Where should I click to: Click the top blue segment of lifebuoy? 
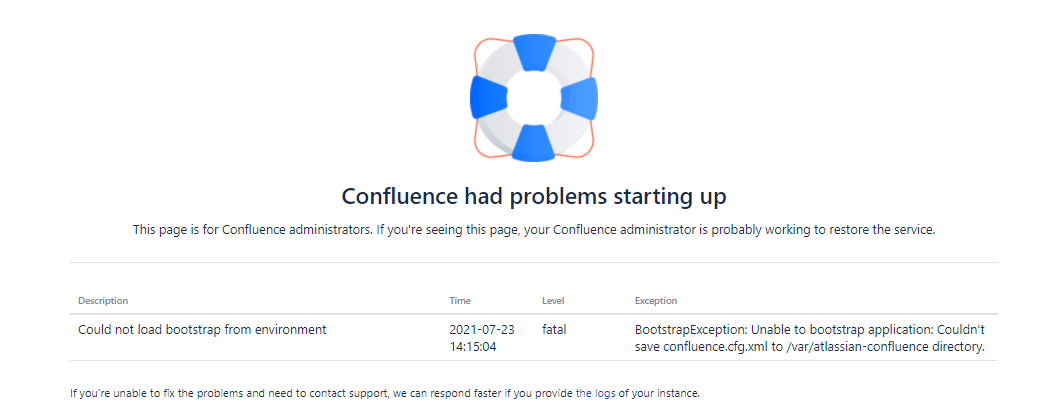pos(534,52)
